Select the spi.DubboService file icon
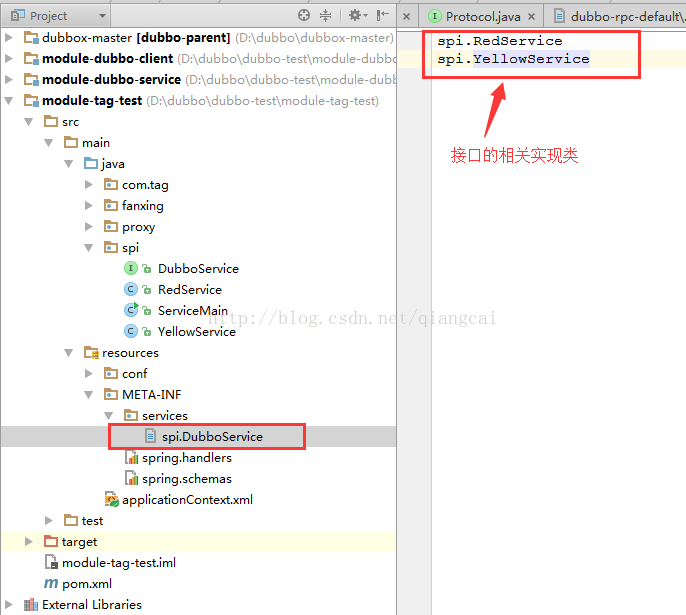The image size is (686, 615). pos(150,436)
